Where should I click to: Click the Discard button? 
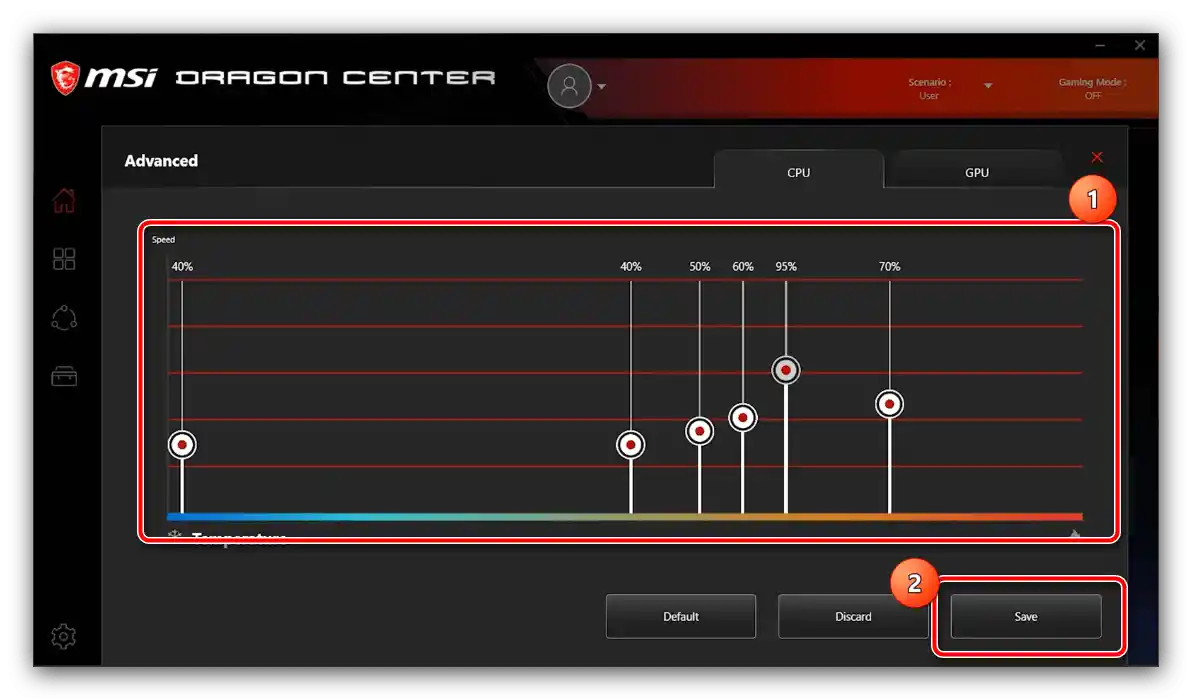853,616
